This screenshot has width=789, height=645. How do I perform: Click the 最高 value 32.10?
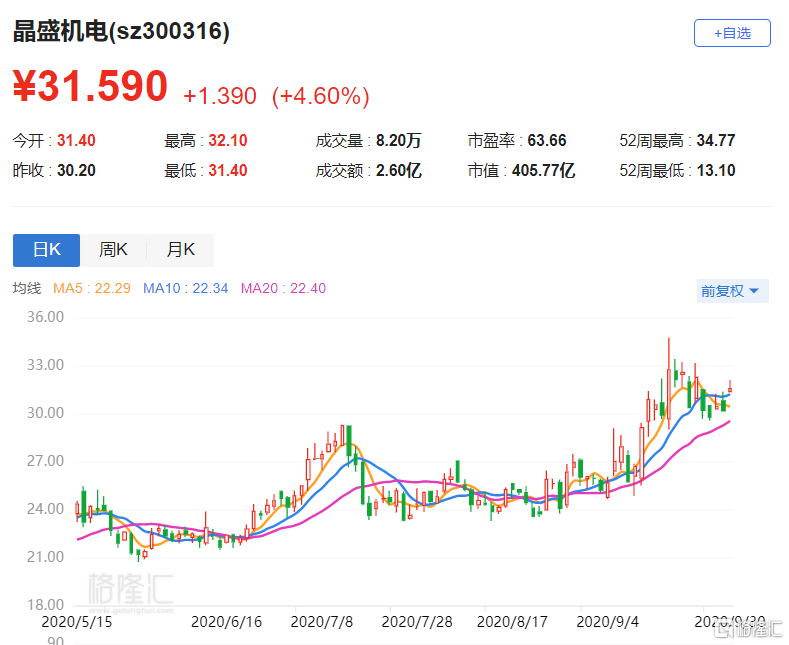point(228,140)
